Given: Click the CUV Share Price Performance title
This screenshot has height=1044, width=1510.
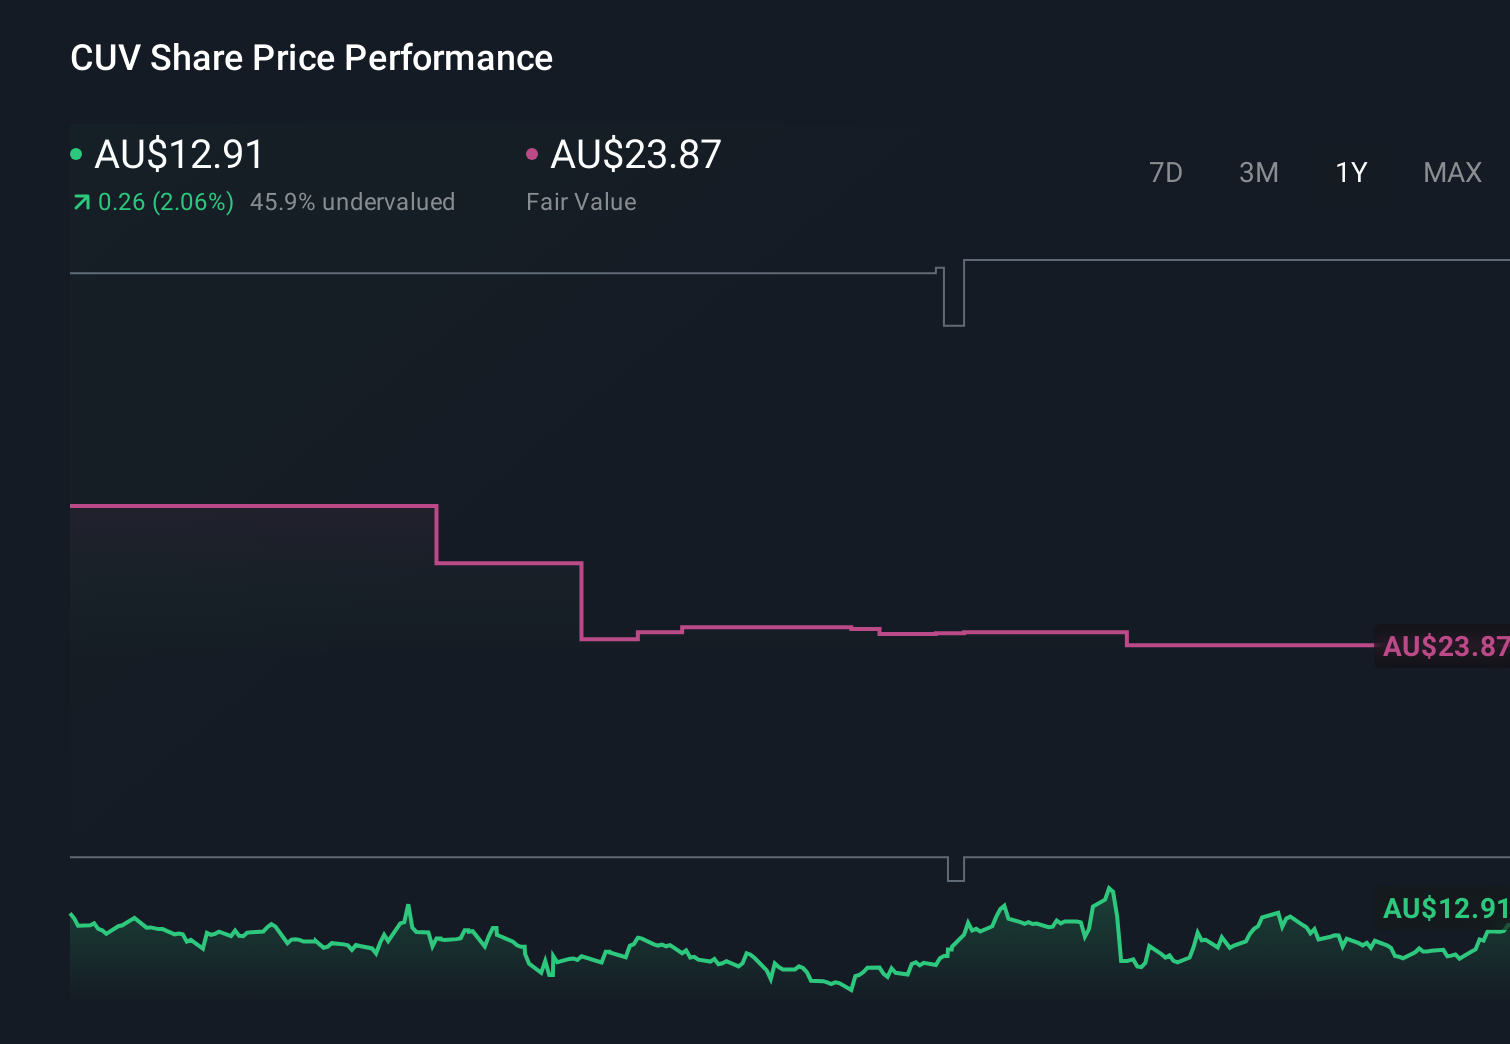Looking at the screenshot, I should 311,58.
